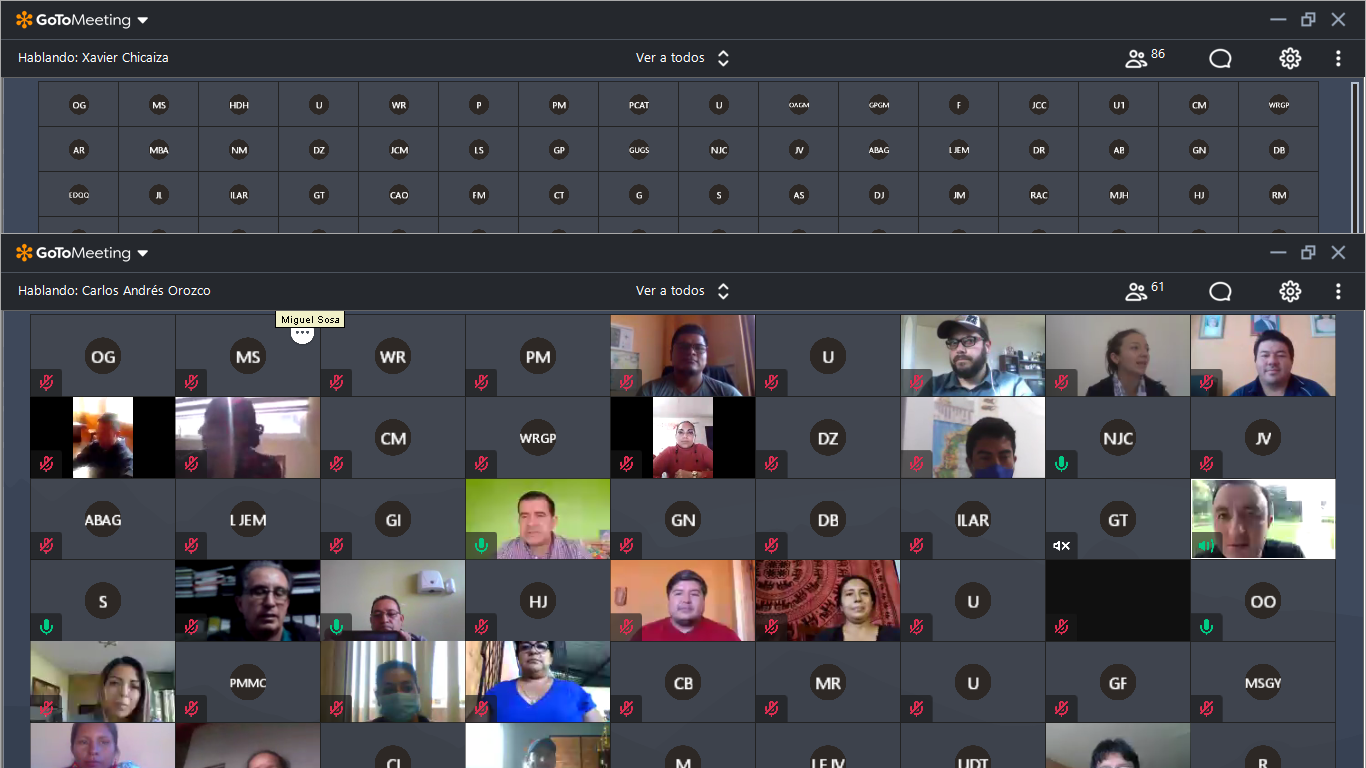
Task: Select the PMMC participant tile
Action: point(248,683)
